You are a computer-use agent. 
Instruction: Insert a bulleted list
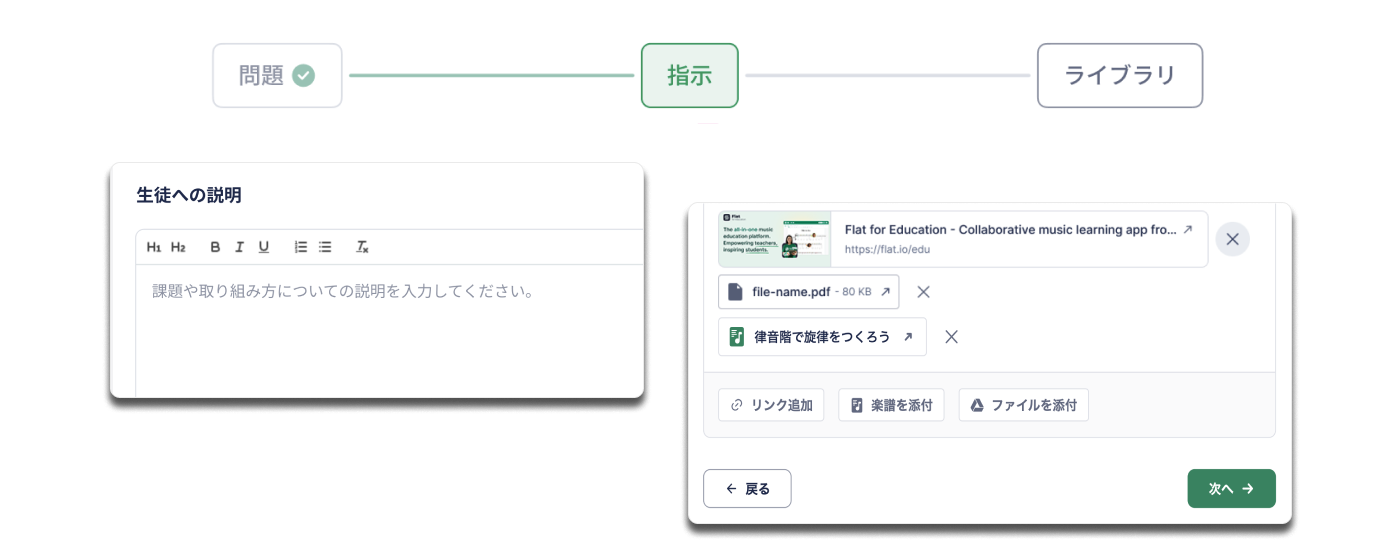click(x=325, y=247)
